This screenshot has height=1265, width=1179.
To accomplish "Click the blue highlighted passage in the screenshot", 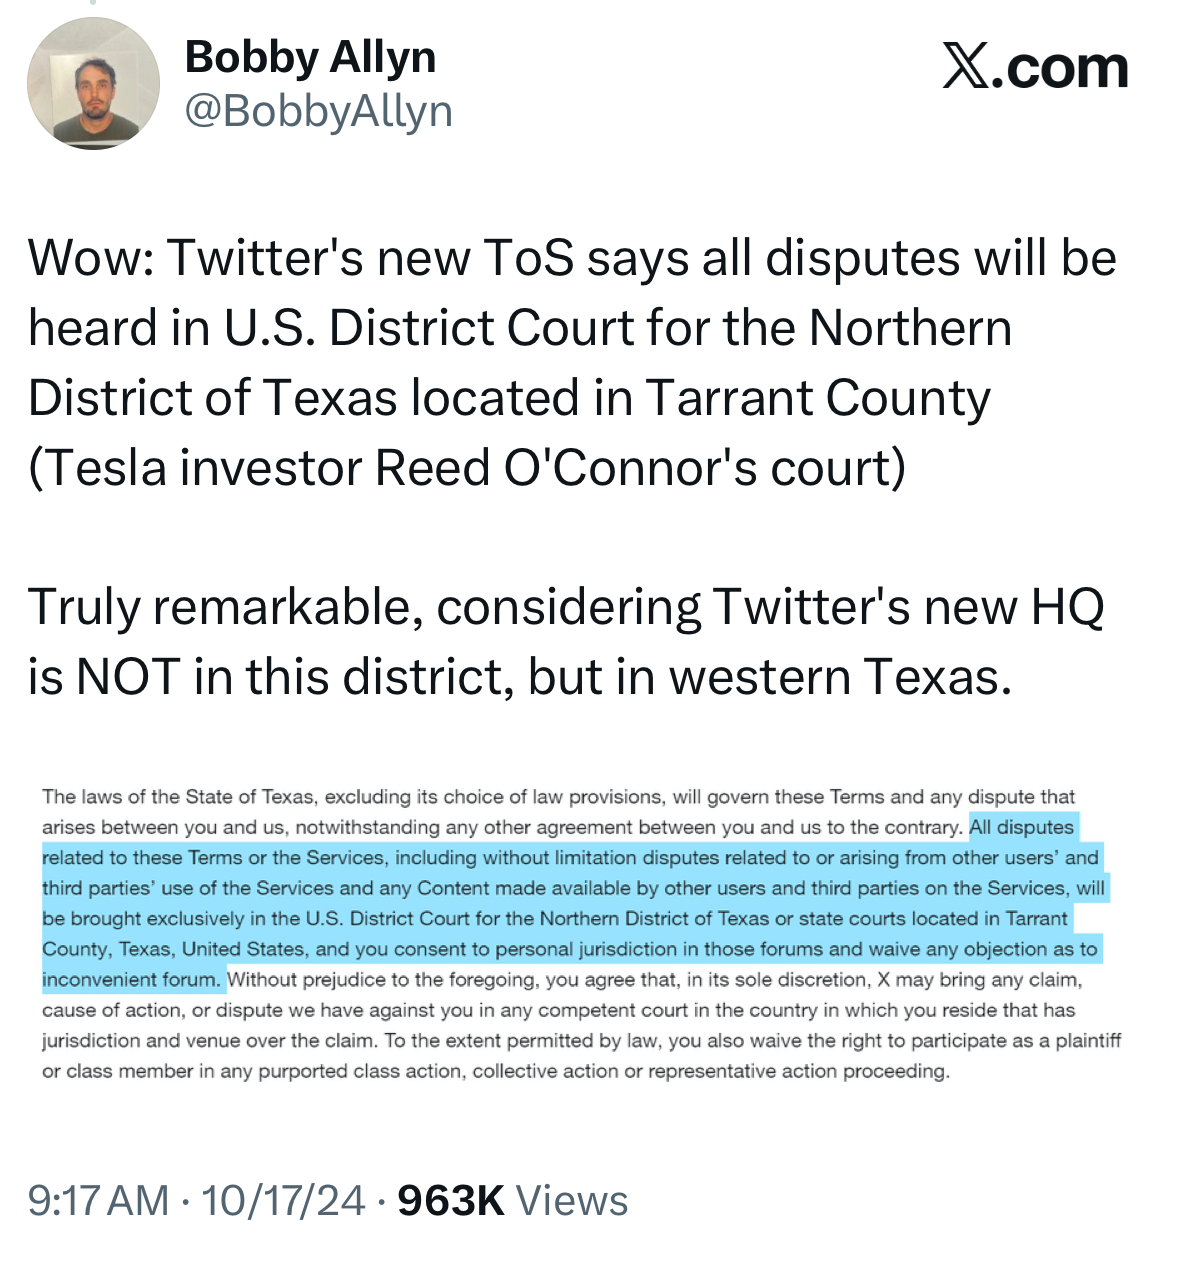I will [570, 903].
